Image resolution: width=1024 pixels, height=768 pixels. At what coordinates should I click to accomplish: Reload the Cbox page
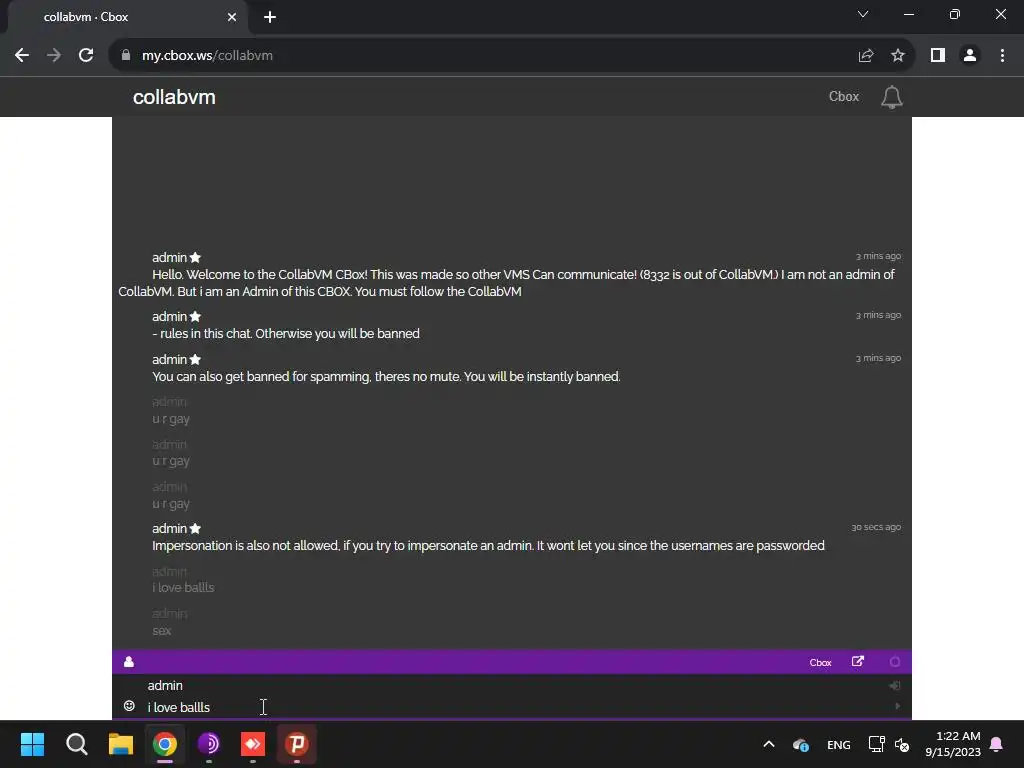pos(86,56)
